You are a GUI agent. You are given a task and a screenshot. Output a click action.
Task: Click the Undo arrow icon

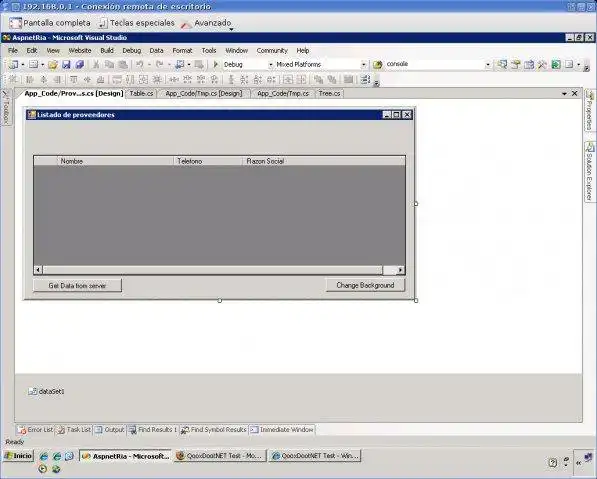(x=140, y=64)
